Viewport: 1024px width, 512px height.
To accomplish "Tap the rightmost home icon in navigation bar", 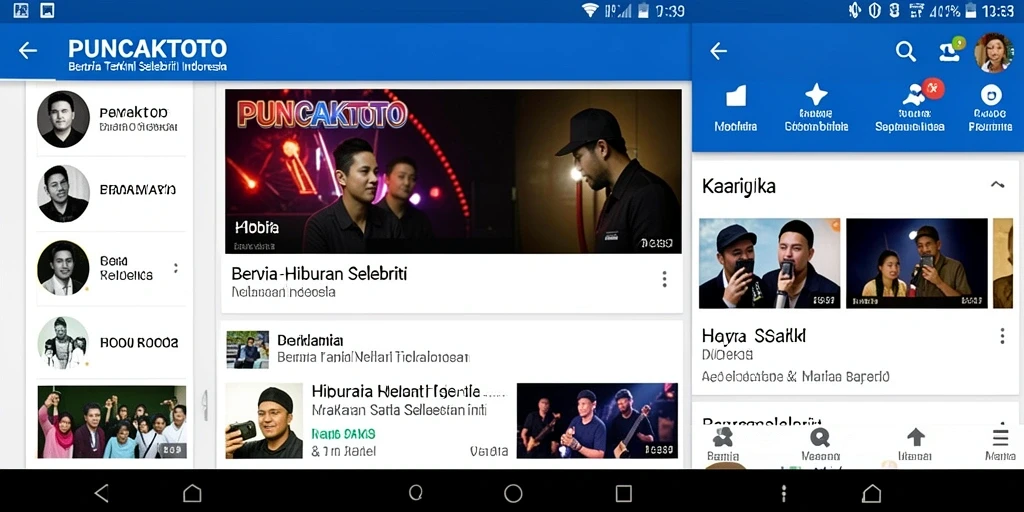I will (872, 493).
